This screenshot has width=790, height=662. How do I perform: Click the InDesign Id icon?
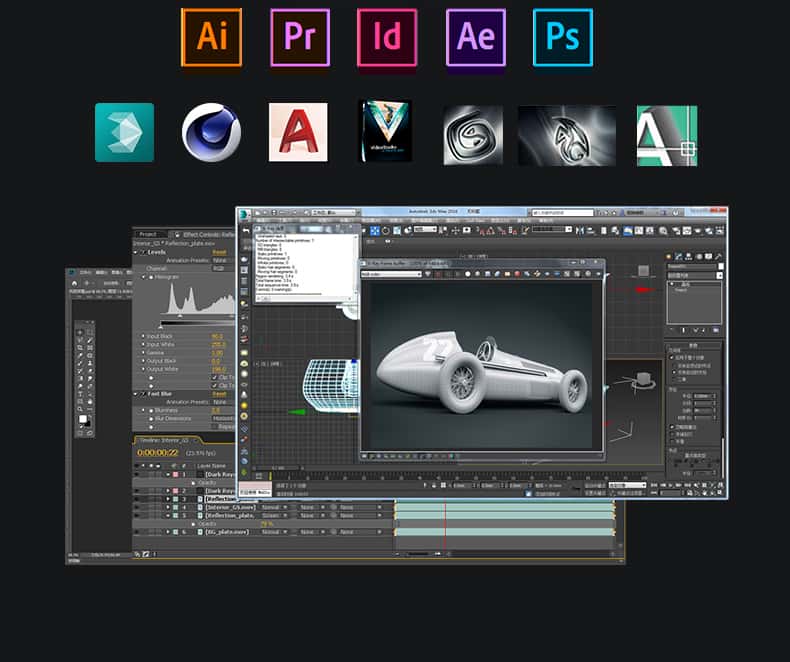387,37
